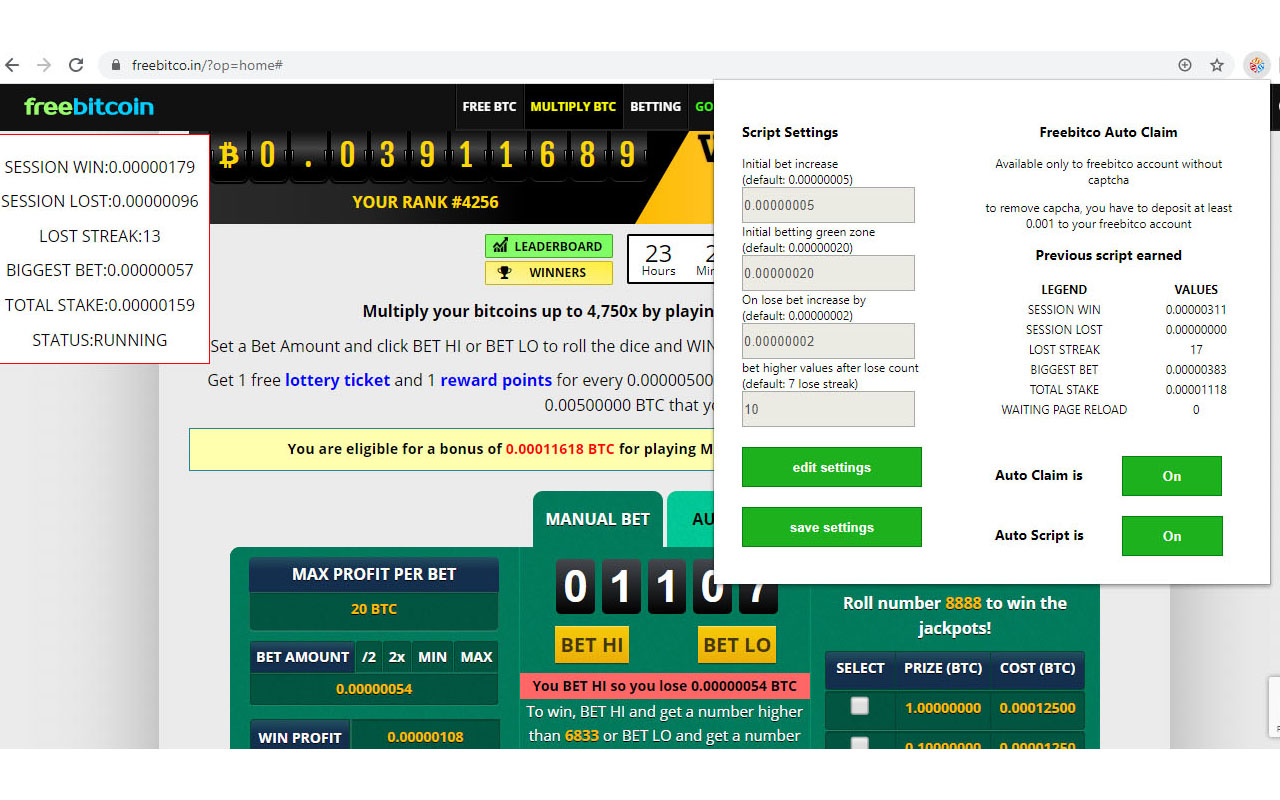Click the 0.00012500 cost cell
Screen dimensions: 1280x800
click(x=1037, y=708)
